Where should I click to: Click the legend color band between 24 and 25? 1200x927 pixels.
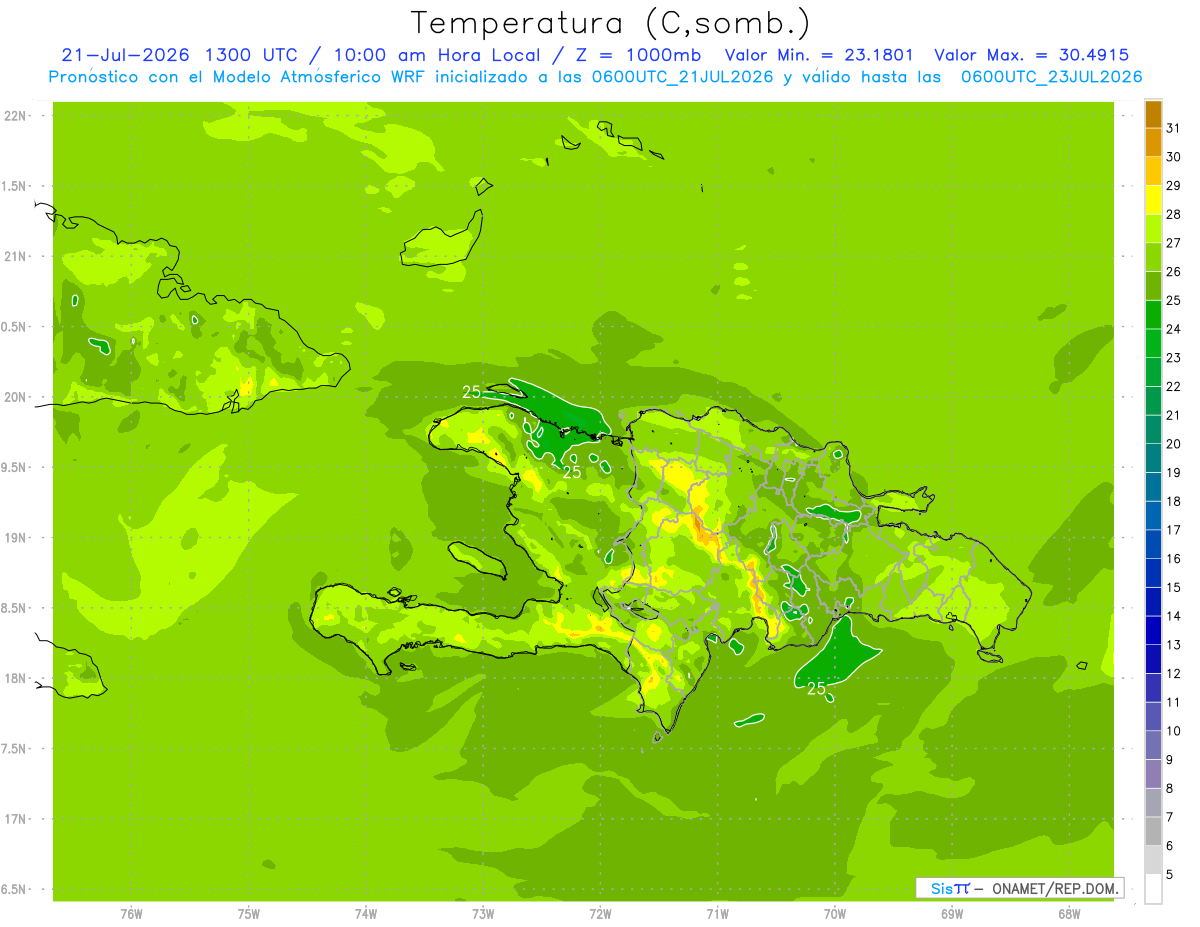1153,316
